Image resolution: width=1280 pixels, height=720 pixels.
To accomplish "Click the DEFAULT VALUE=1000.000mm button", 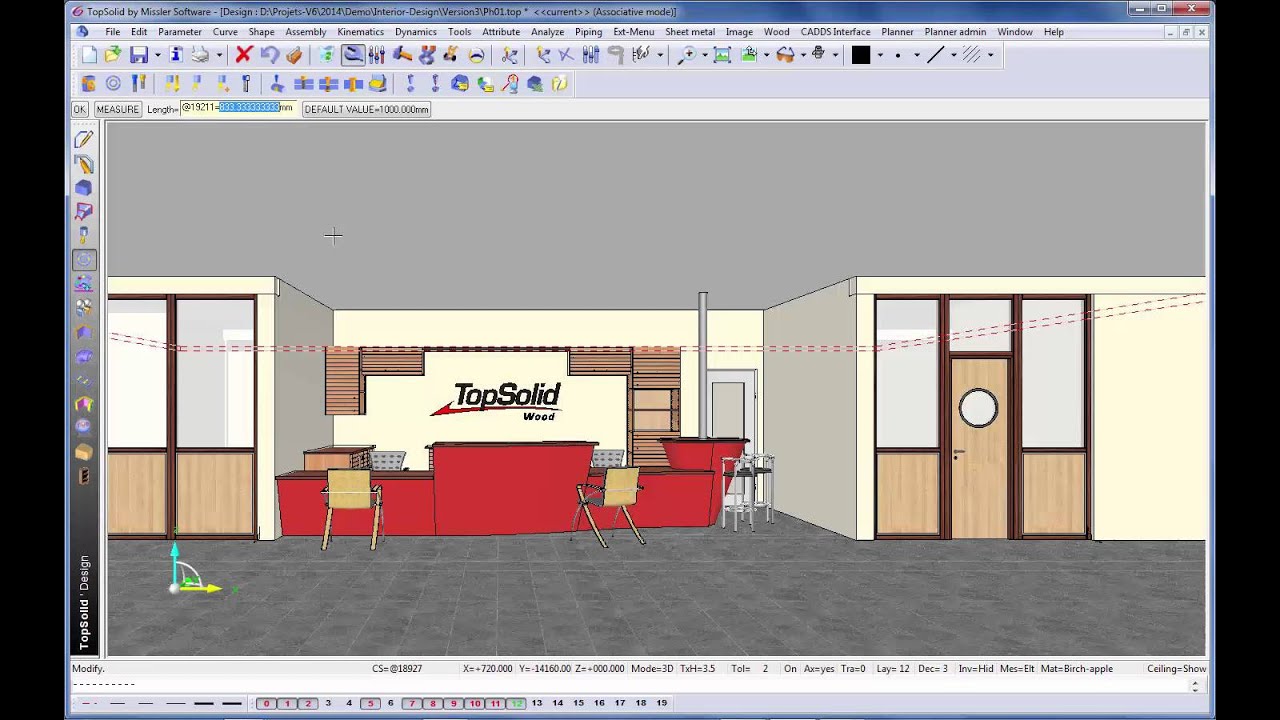I will [x=366, y=109].
